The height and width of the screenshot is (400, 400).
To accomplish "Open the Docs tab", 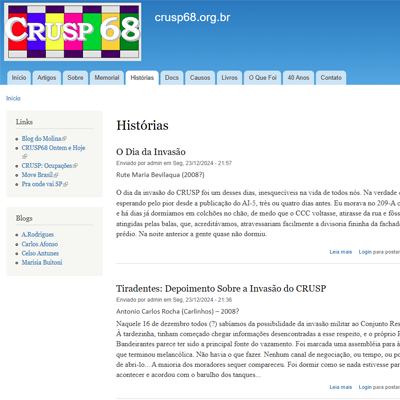I will [172, 78].
